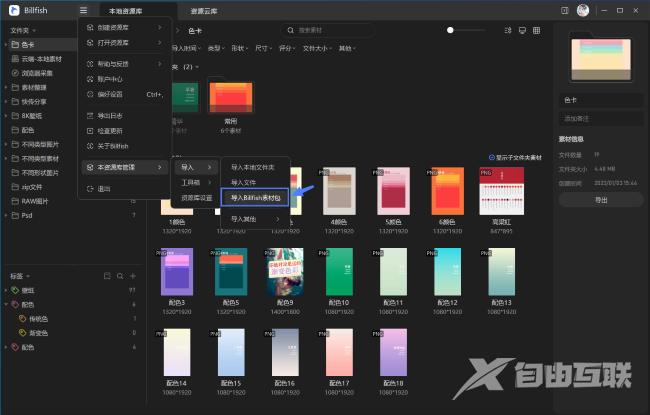This screenshot has width=650, height=415.
Task: Click the tag search magnifier icon
Action: tap(120, 276)
